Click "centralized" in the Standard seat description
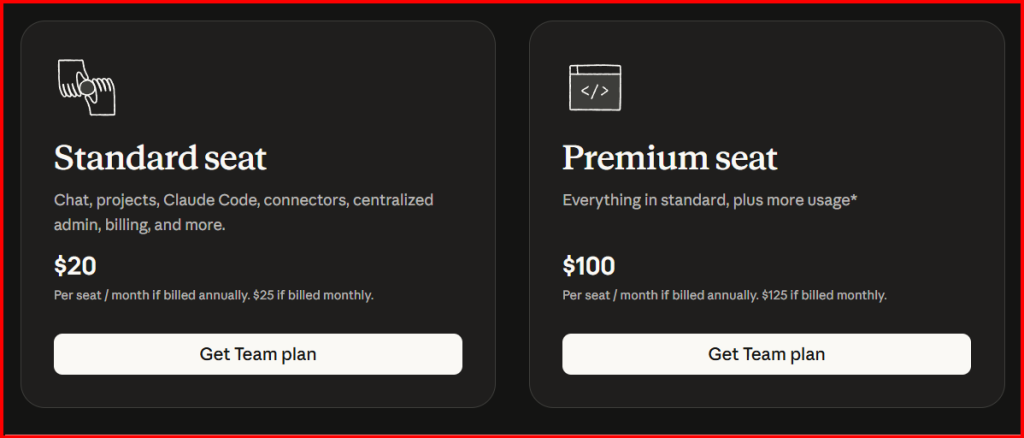This screenshot has width=1024, height=438. click(x=393, y=200)
